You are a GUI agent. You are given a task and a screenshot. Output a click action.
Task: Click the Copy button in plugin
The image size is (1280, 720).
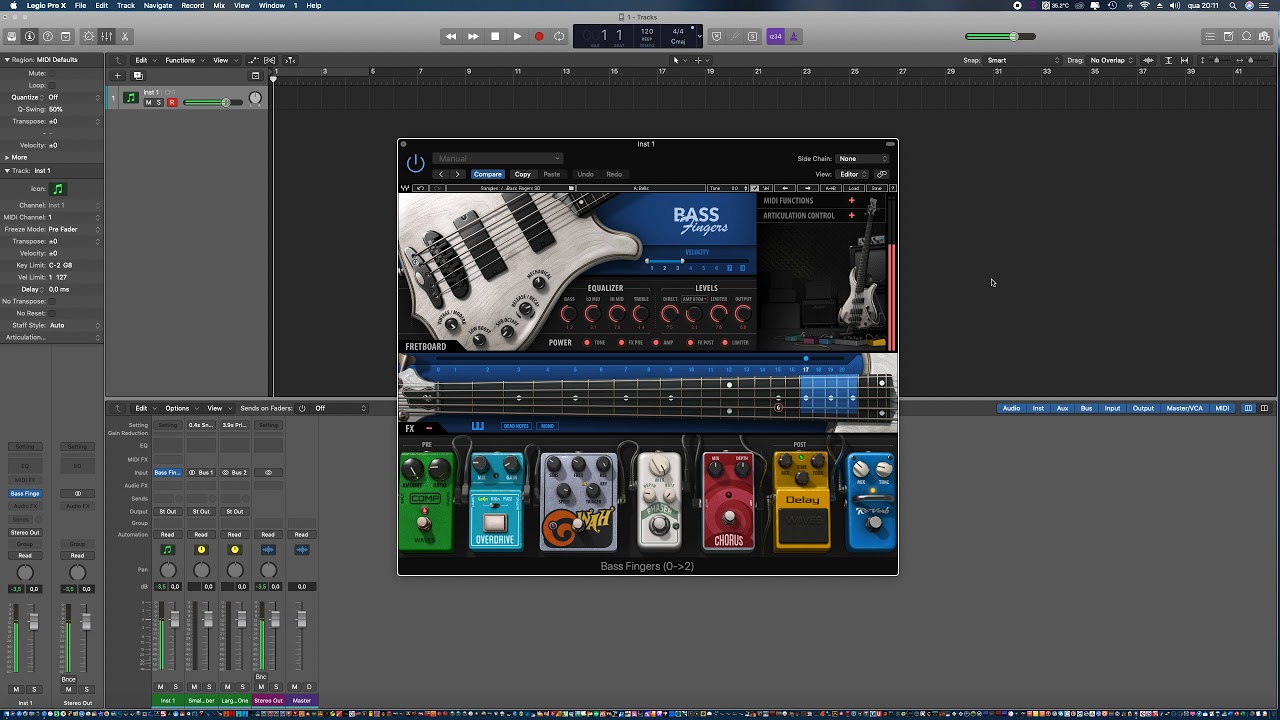[x=523, y=174]
